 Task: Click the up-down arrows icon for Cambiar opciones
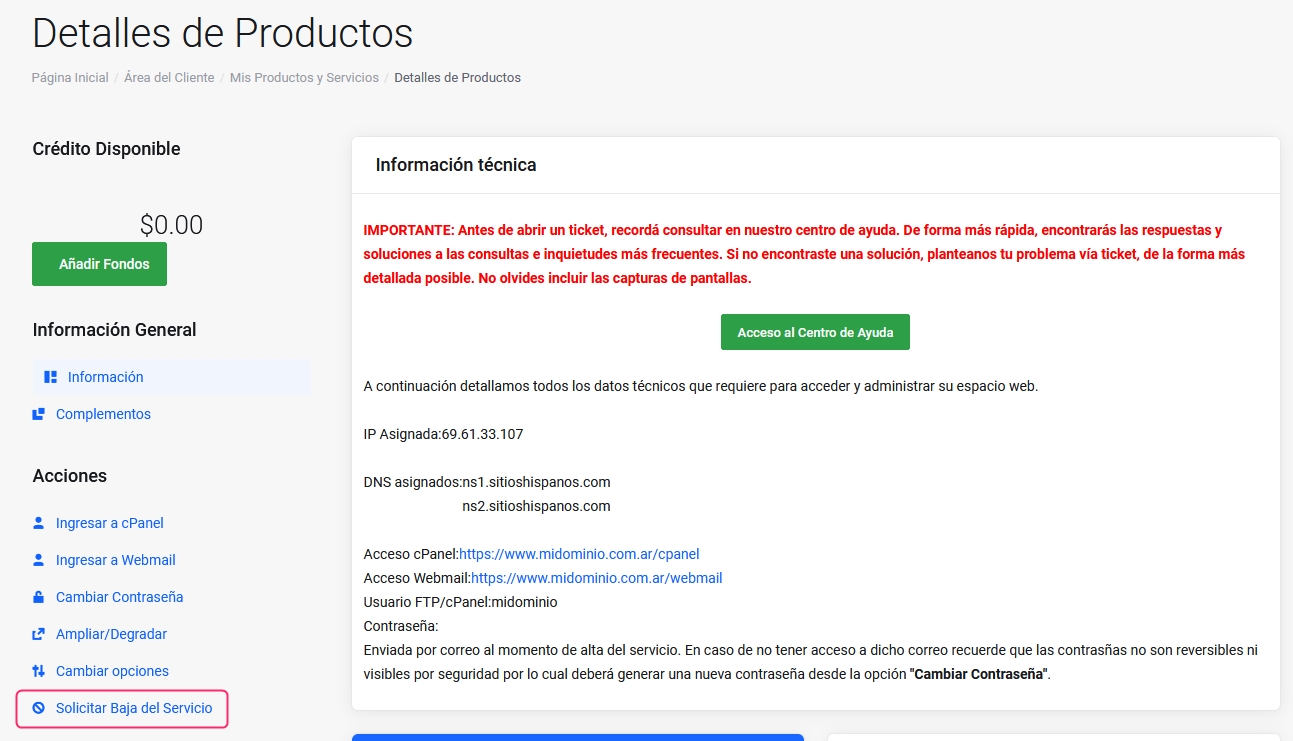coord(38,671)
